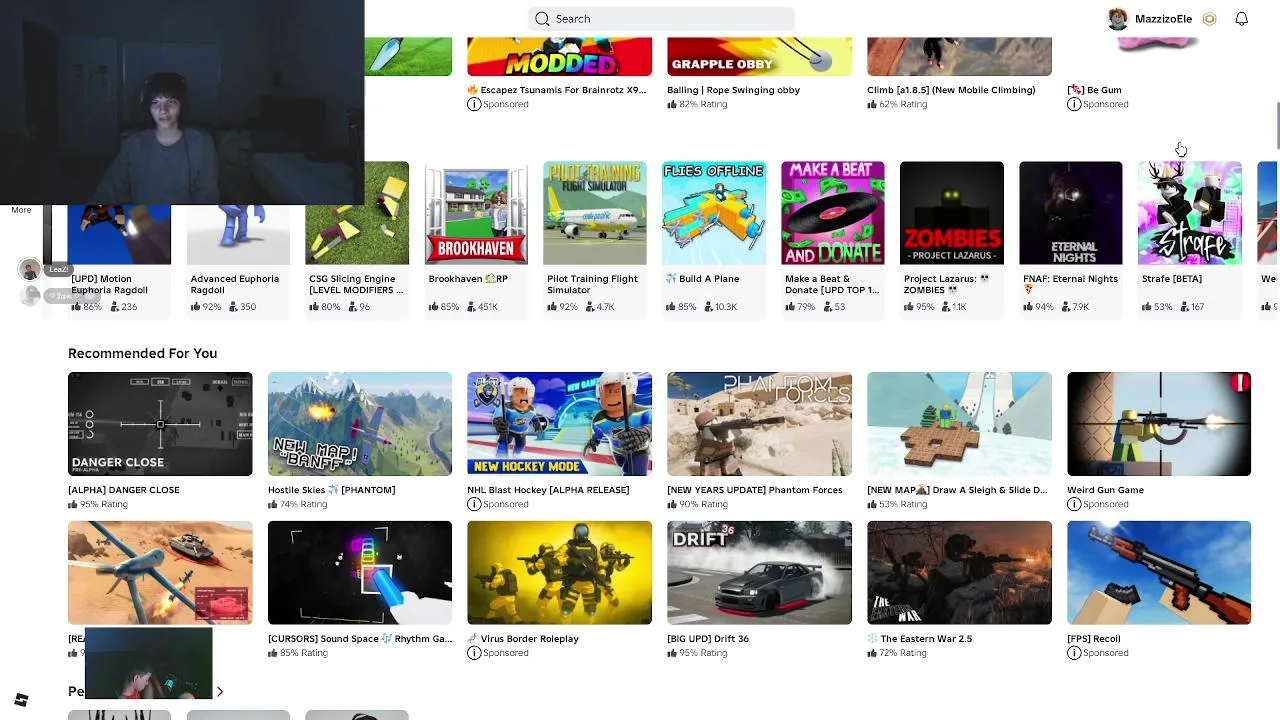Open the Drift 36 car thumbnail
Viewport: 1280px width, 720px height.
pyautogui.click(x=759, y=573)
